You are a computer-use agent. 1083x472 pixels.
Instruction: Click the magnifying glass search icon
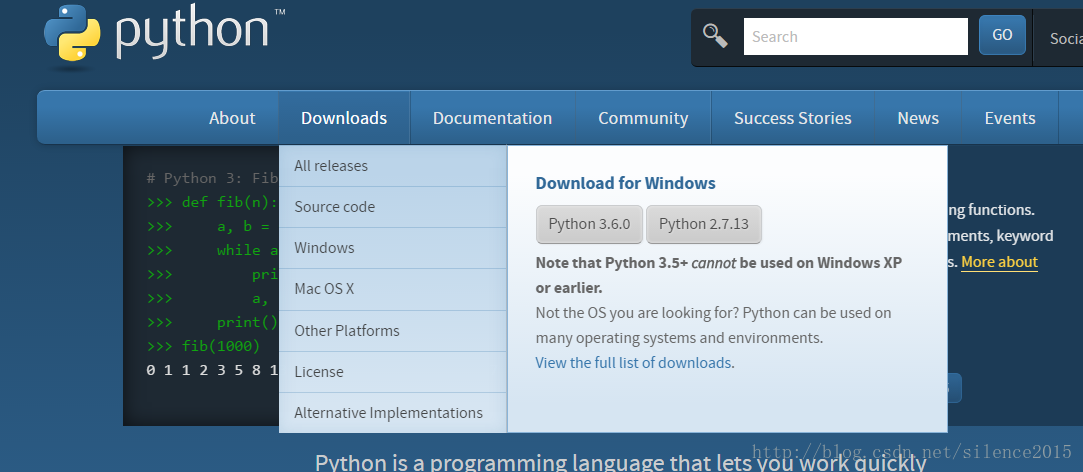[715, 35]
